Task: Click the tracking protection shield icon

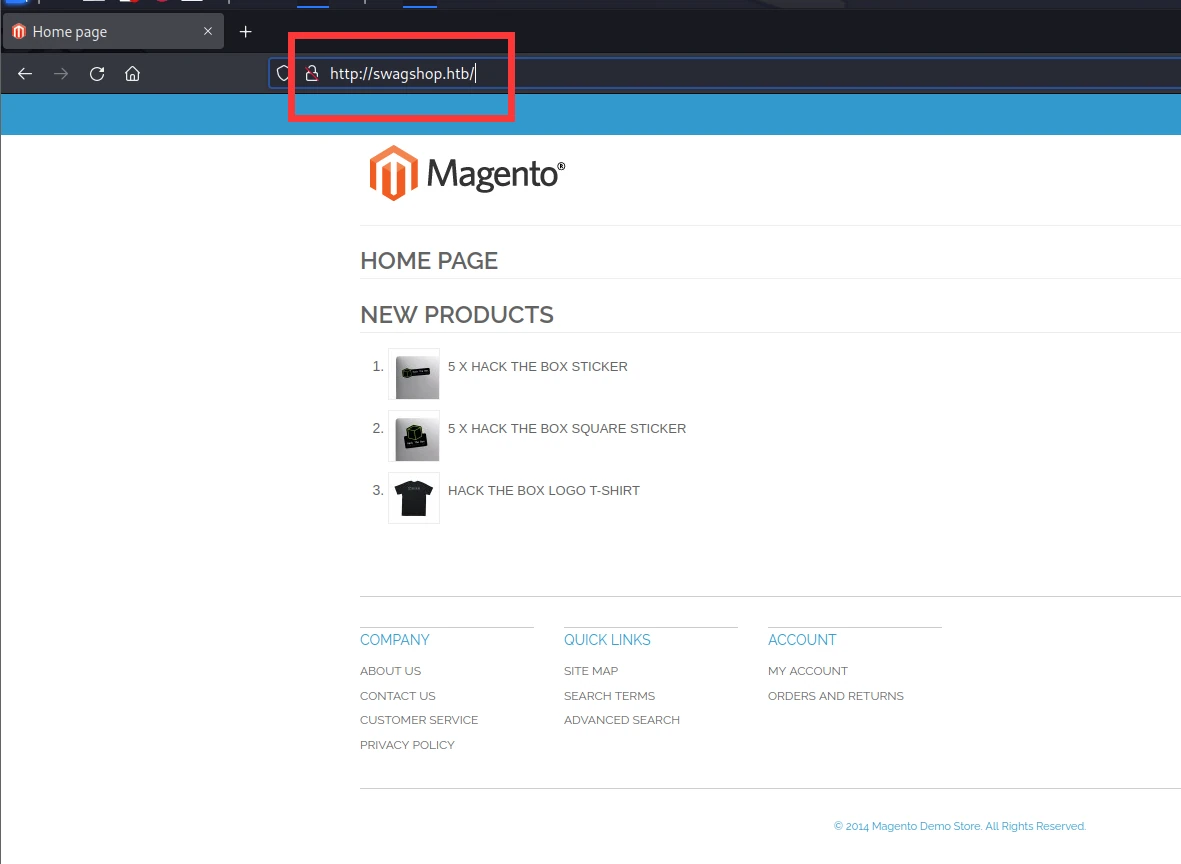Action: pos(283,74)
